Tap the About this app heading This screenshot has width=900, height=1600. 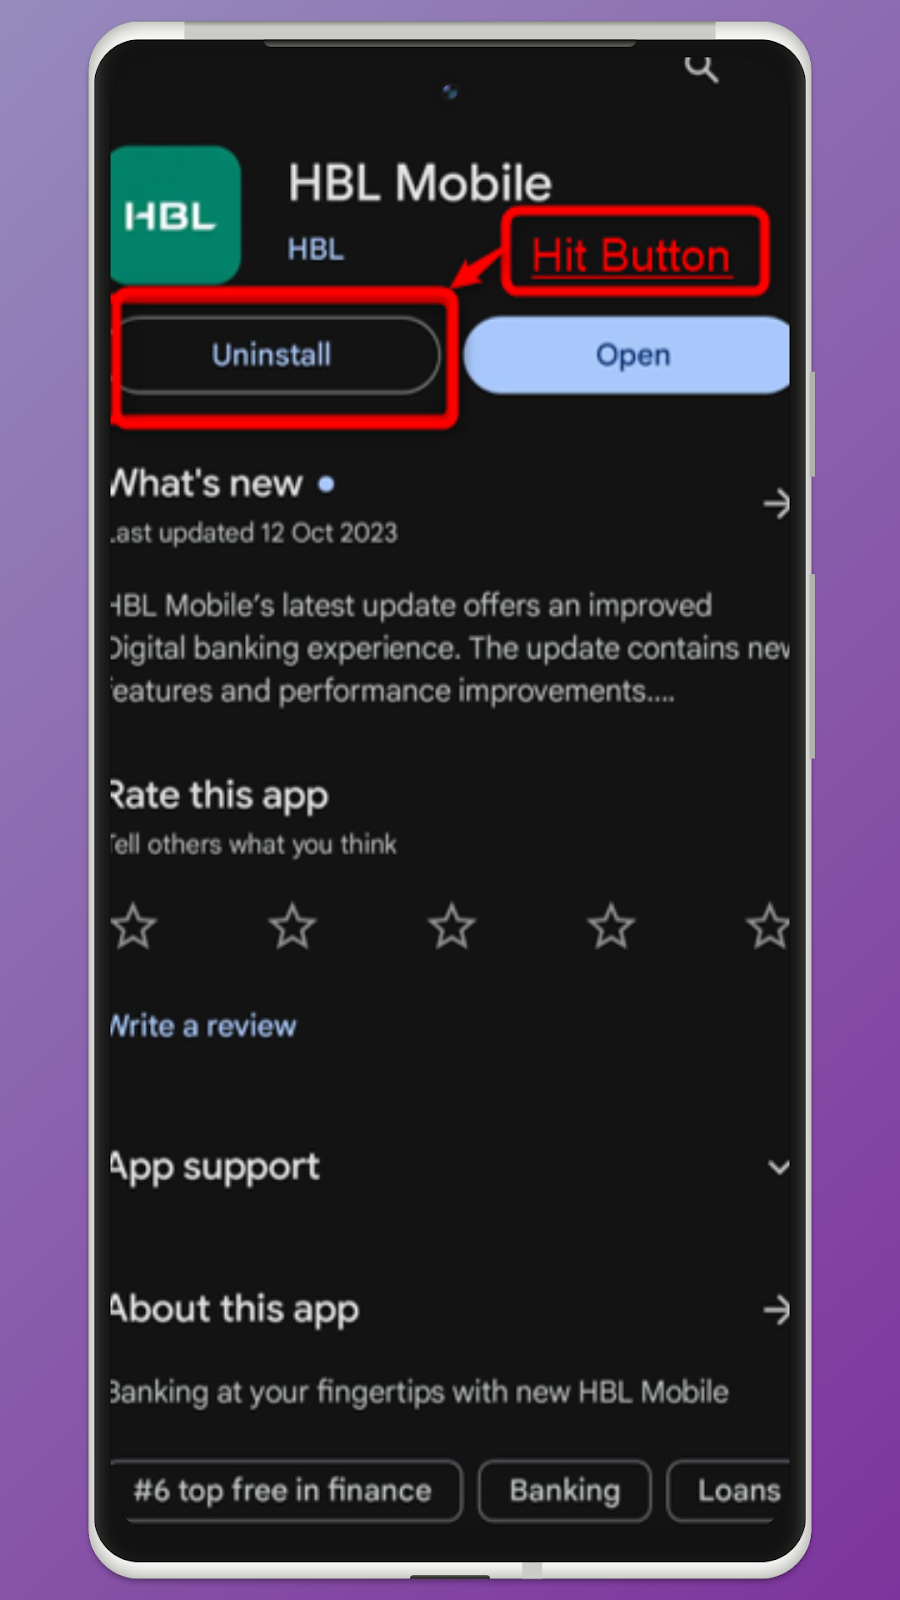click(x=234, y=1309)
